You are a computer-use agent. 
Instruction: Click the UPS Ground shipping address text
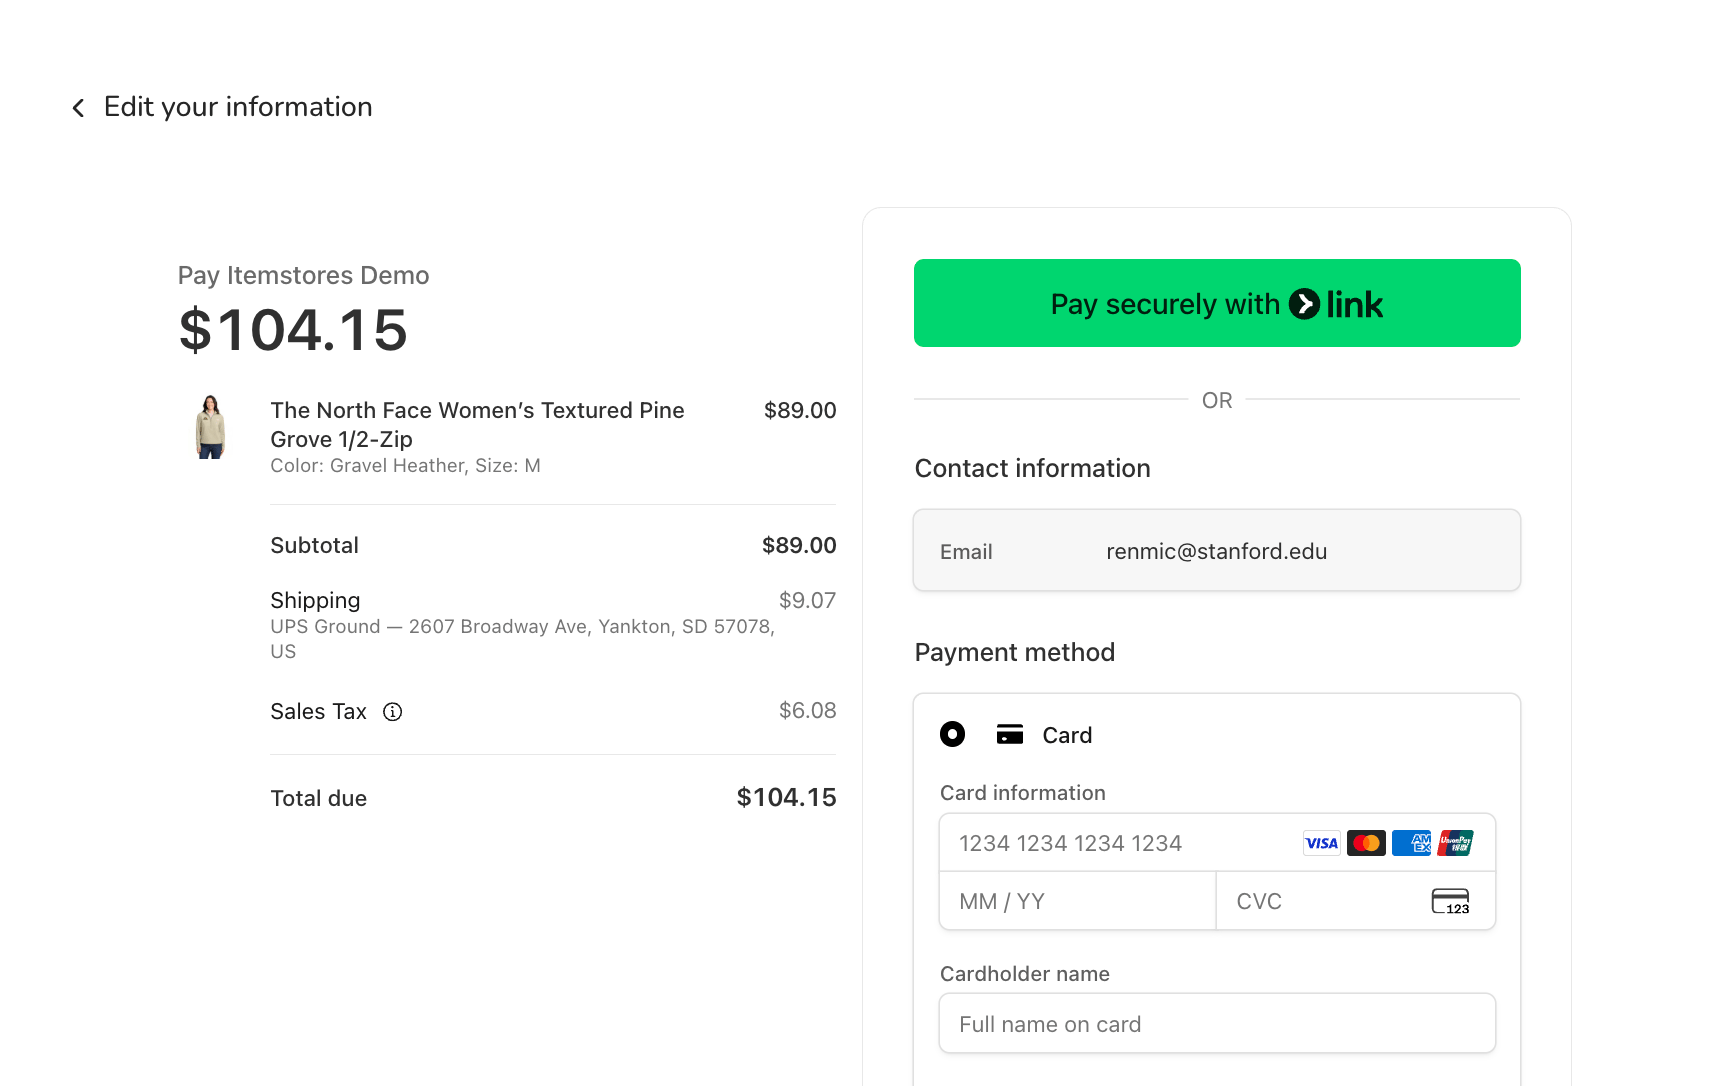[x=522, y=639]
